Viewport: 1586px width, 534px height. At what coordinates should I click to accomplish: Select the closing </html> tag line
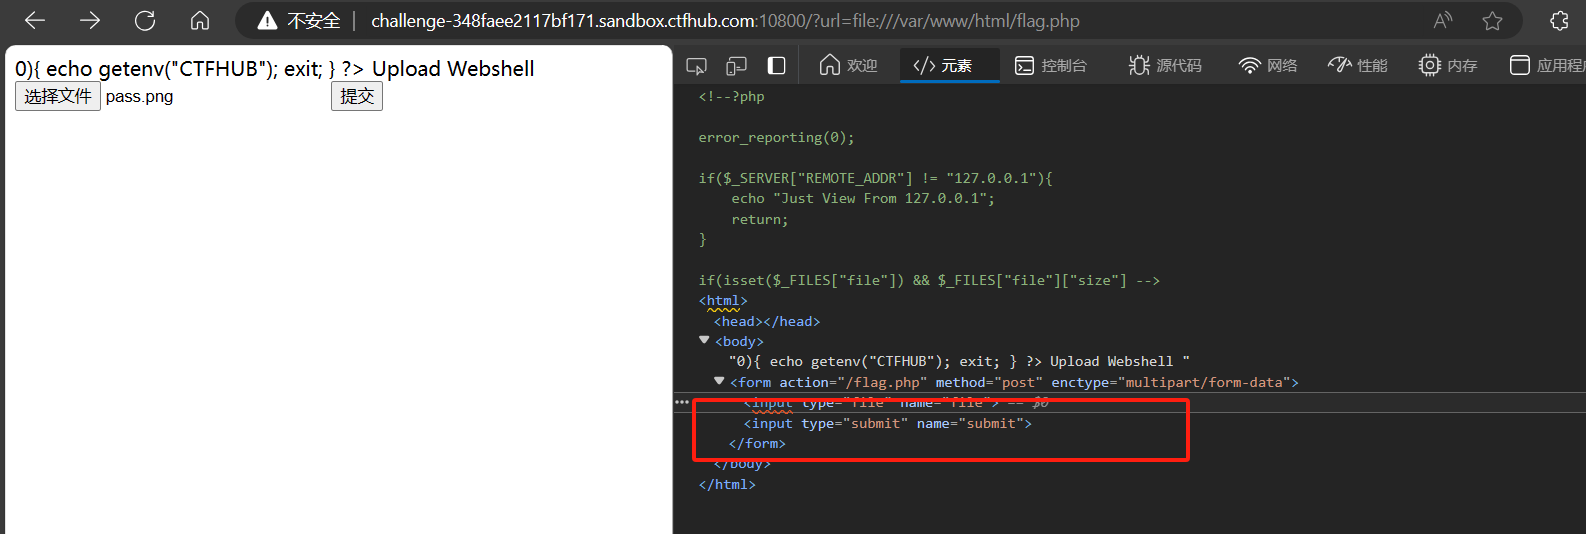727,484
